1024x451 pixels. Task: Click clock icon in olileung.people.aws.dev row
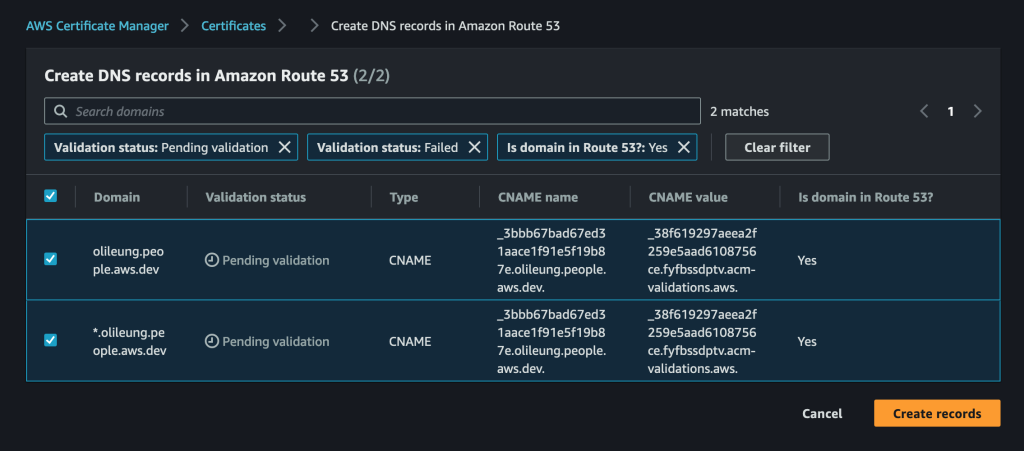click(x=212, y=260)
